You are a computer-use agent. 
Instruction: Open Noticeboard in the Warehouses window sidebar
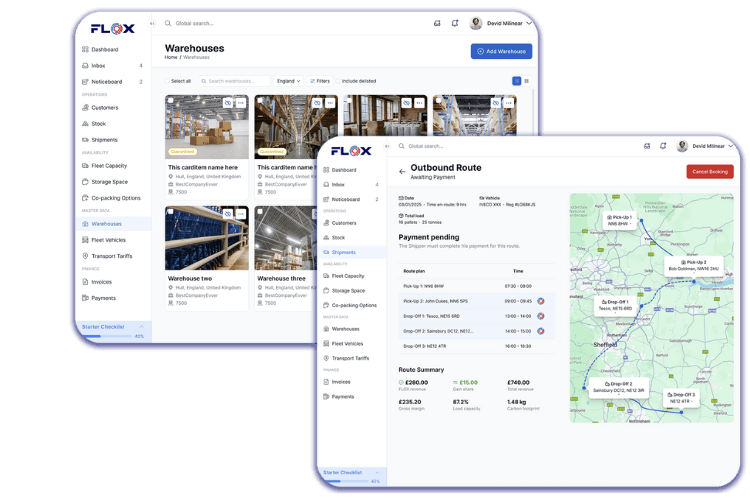tap(112, 82)
